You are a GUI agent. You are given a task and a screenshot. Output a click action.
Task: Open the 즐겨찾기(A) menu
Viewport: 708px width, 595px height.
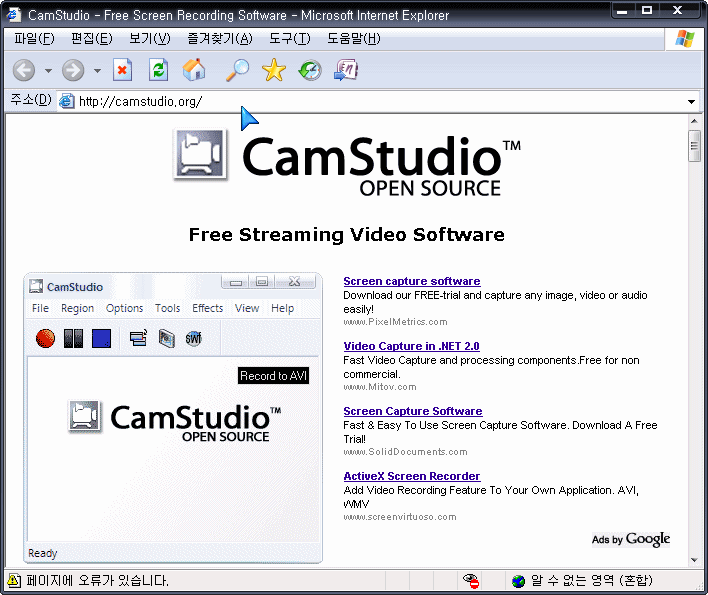tap(220, 39)
